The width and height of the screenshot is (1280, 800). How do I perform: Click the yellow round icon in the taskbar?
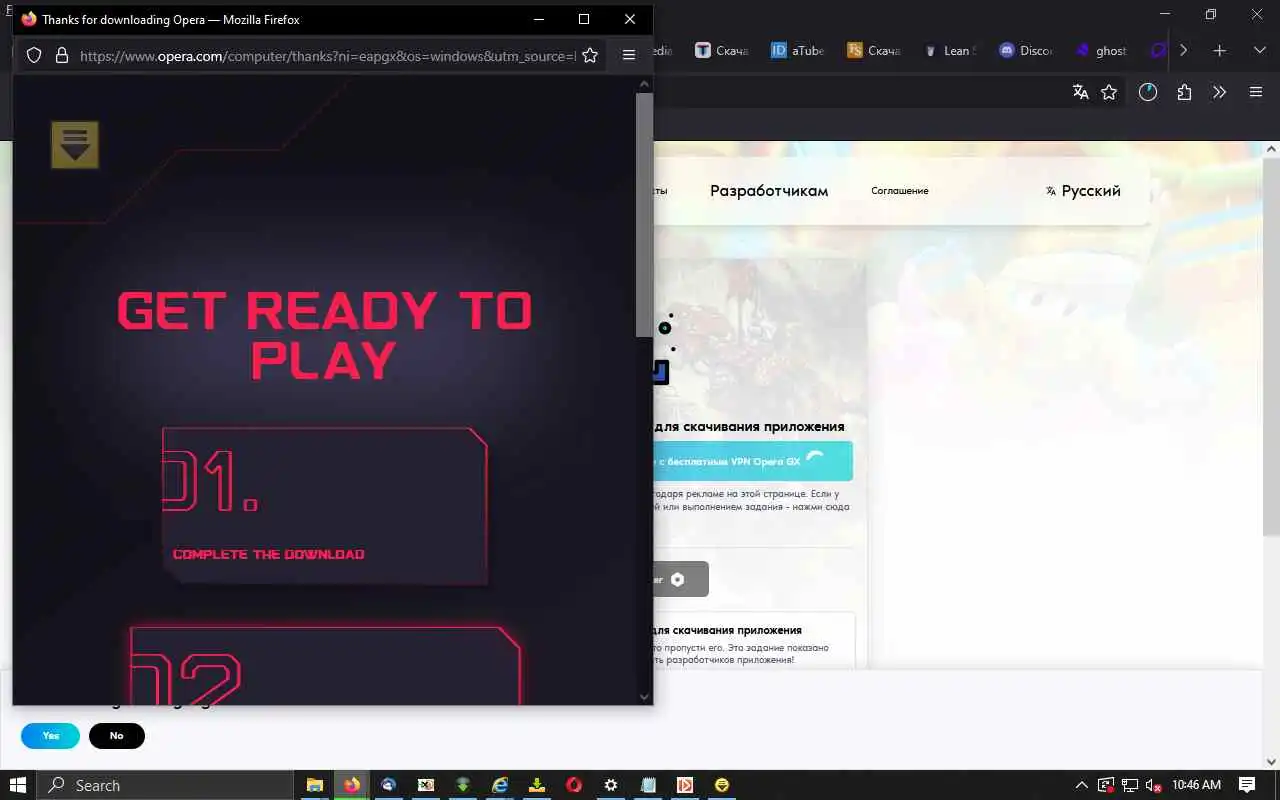point(722,785)
